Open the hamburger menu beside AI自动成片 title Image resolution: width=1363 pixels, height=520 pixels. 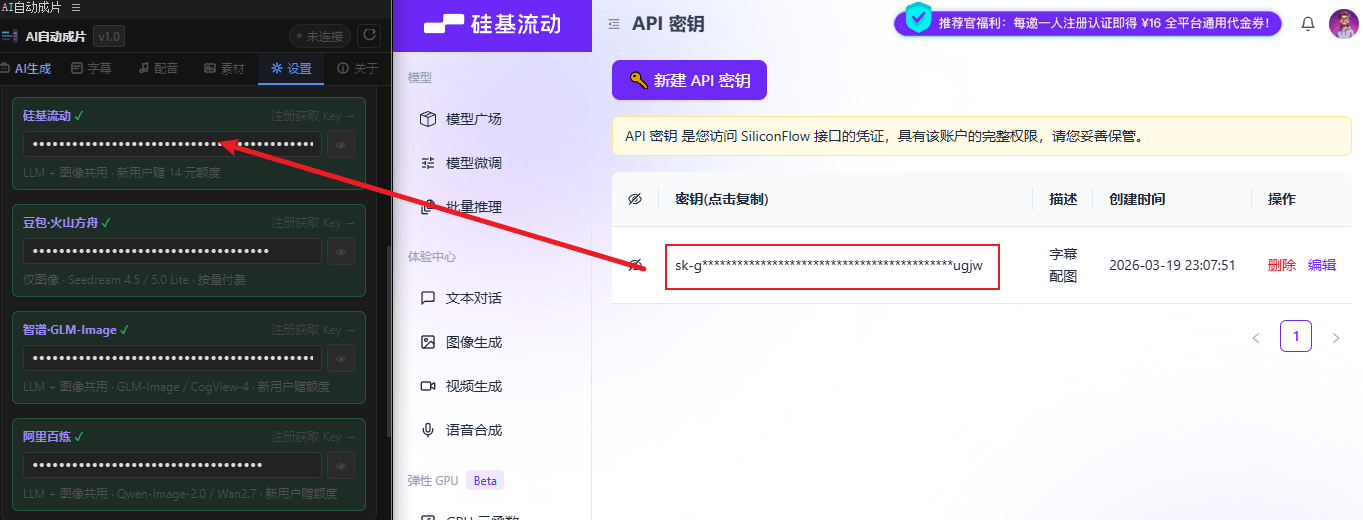click(x=76, y=7)
